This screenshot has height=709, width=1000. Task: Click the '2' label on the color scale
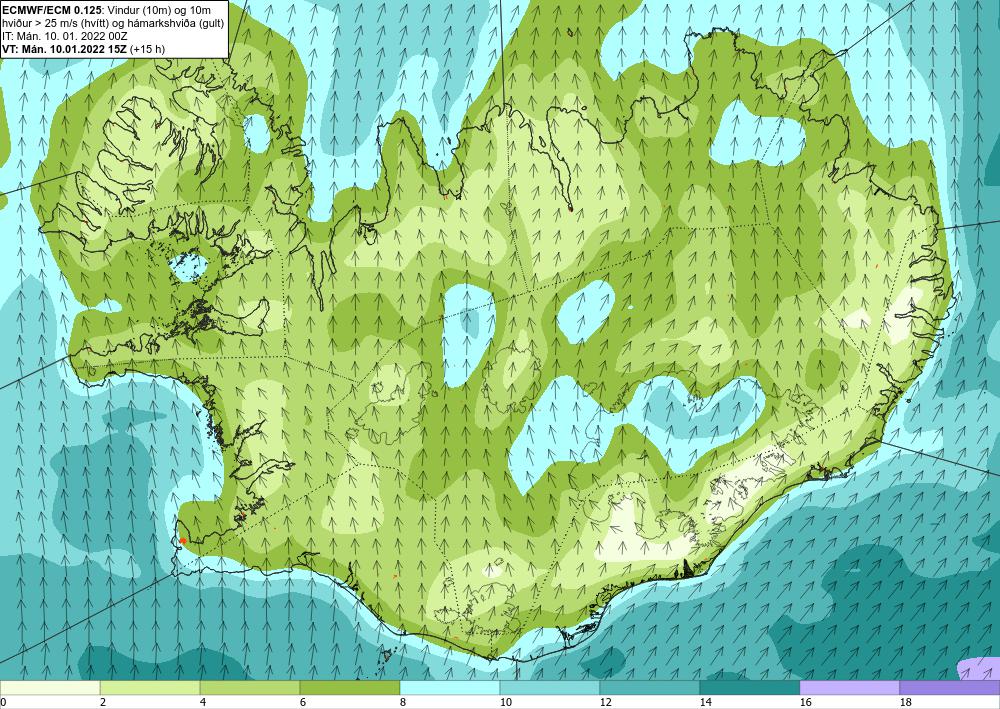[103, 703]
